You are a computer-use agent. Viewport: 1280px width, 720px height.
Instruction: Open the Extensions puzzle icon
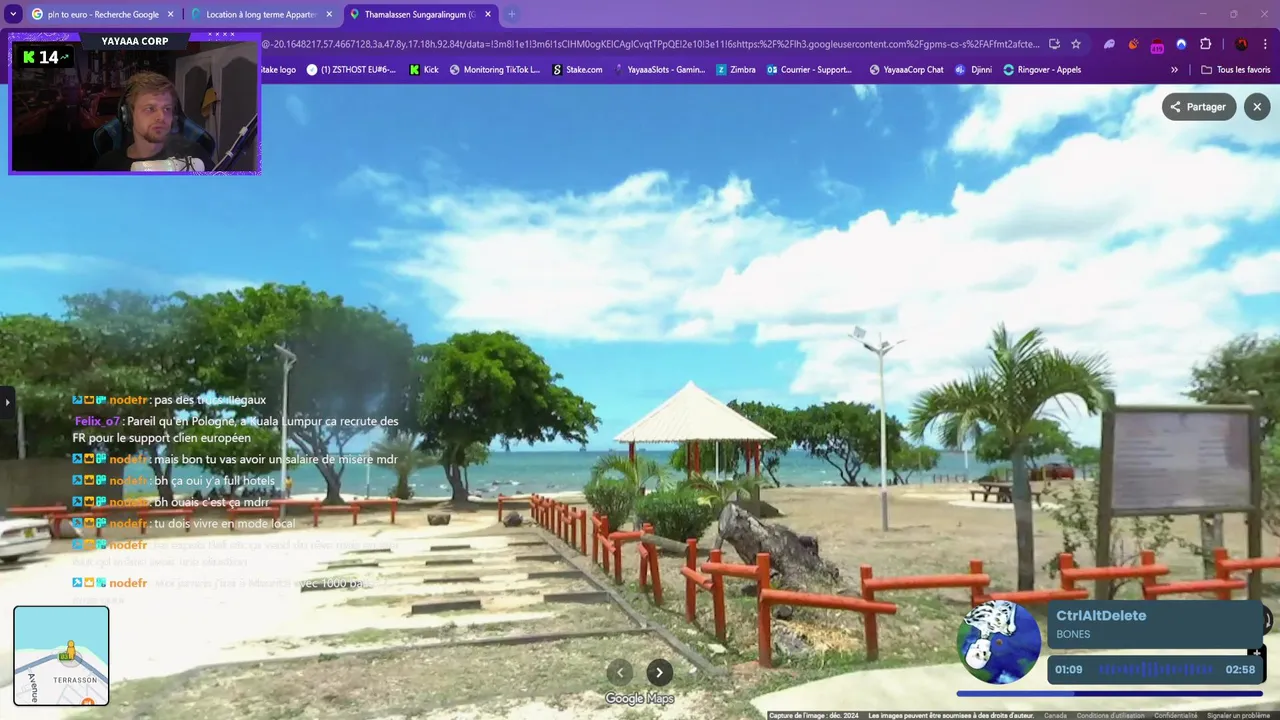[x=1206, y=44]
